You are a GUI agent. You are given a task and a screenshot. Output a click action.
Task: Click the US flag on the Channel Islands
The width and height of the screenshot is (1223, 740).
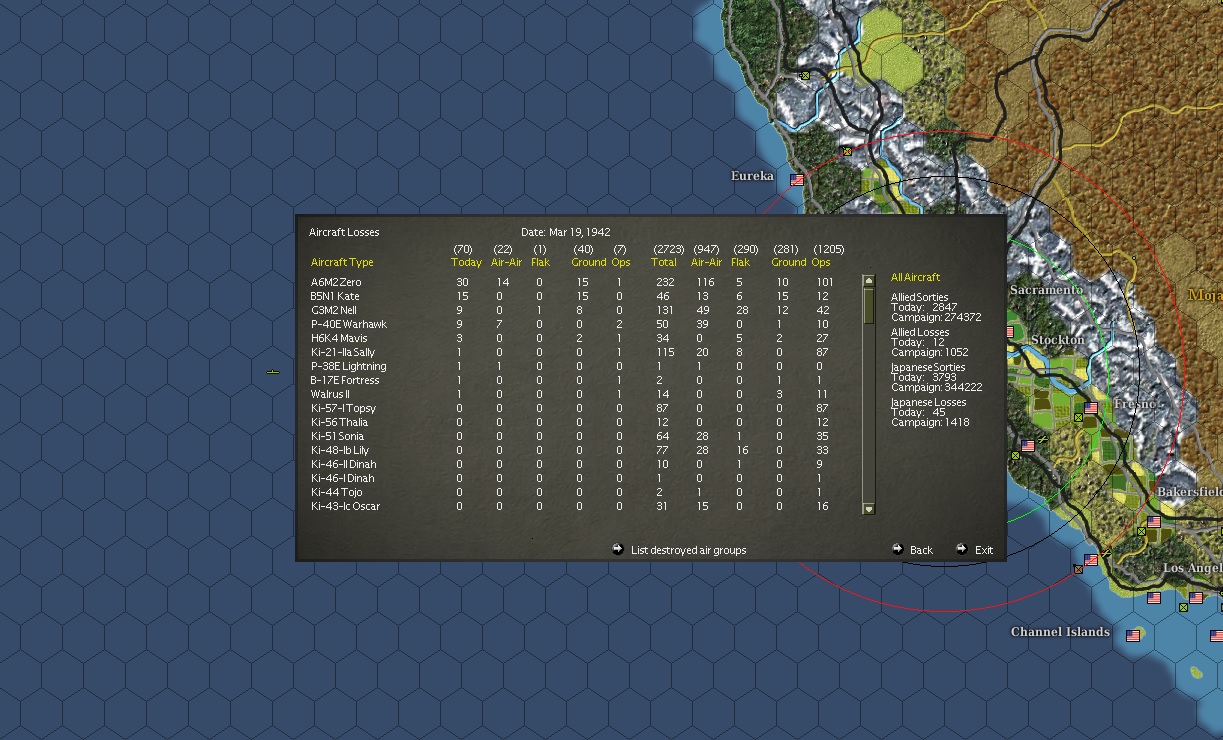[x=1132, y=635]
